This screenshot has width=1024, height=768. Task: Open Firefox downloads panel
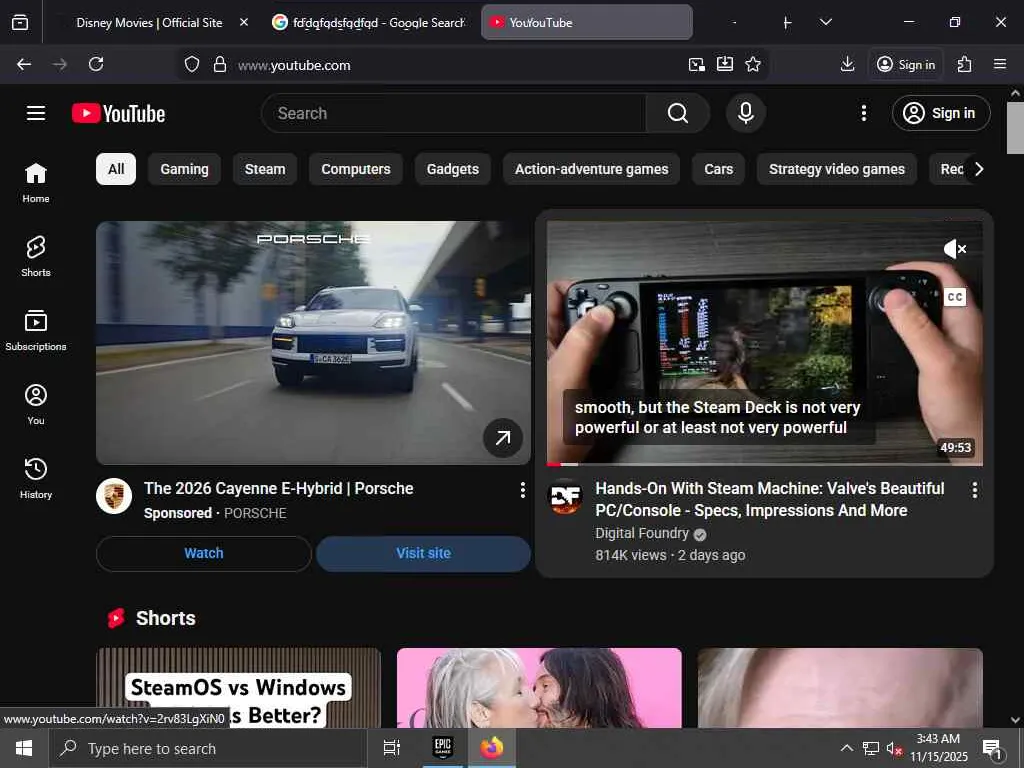(847, 64)
